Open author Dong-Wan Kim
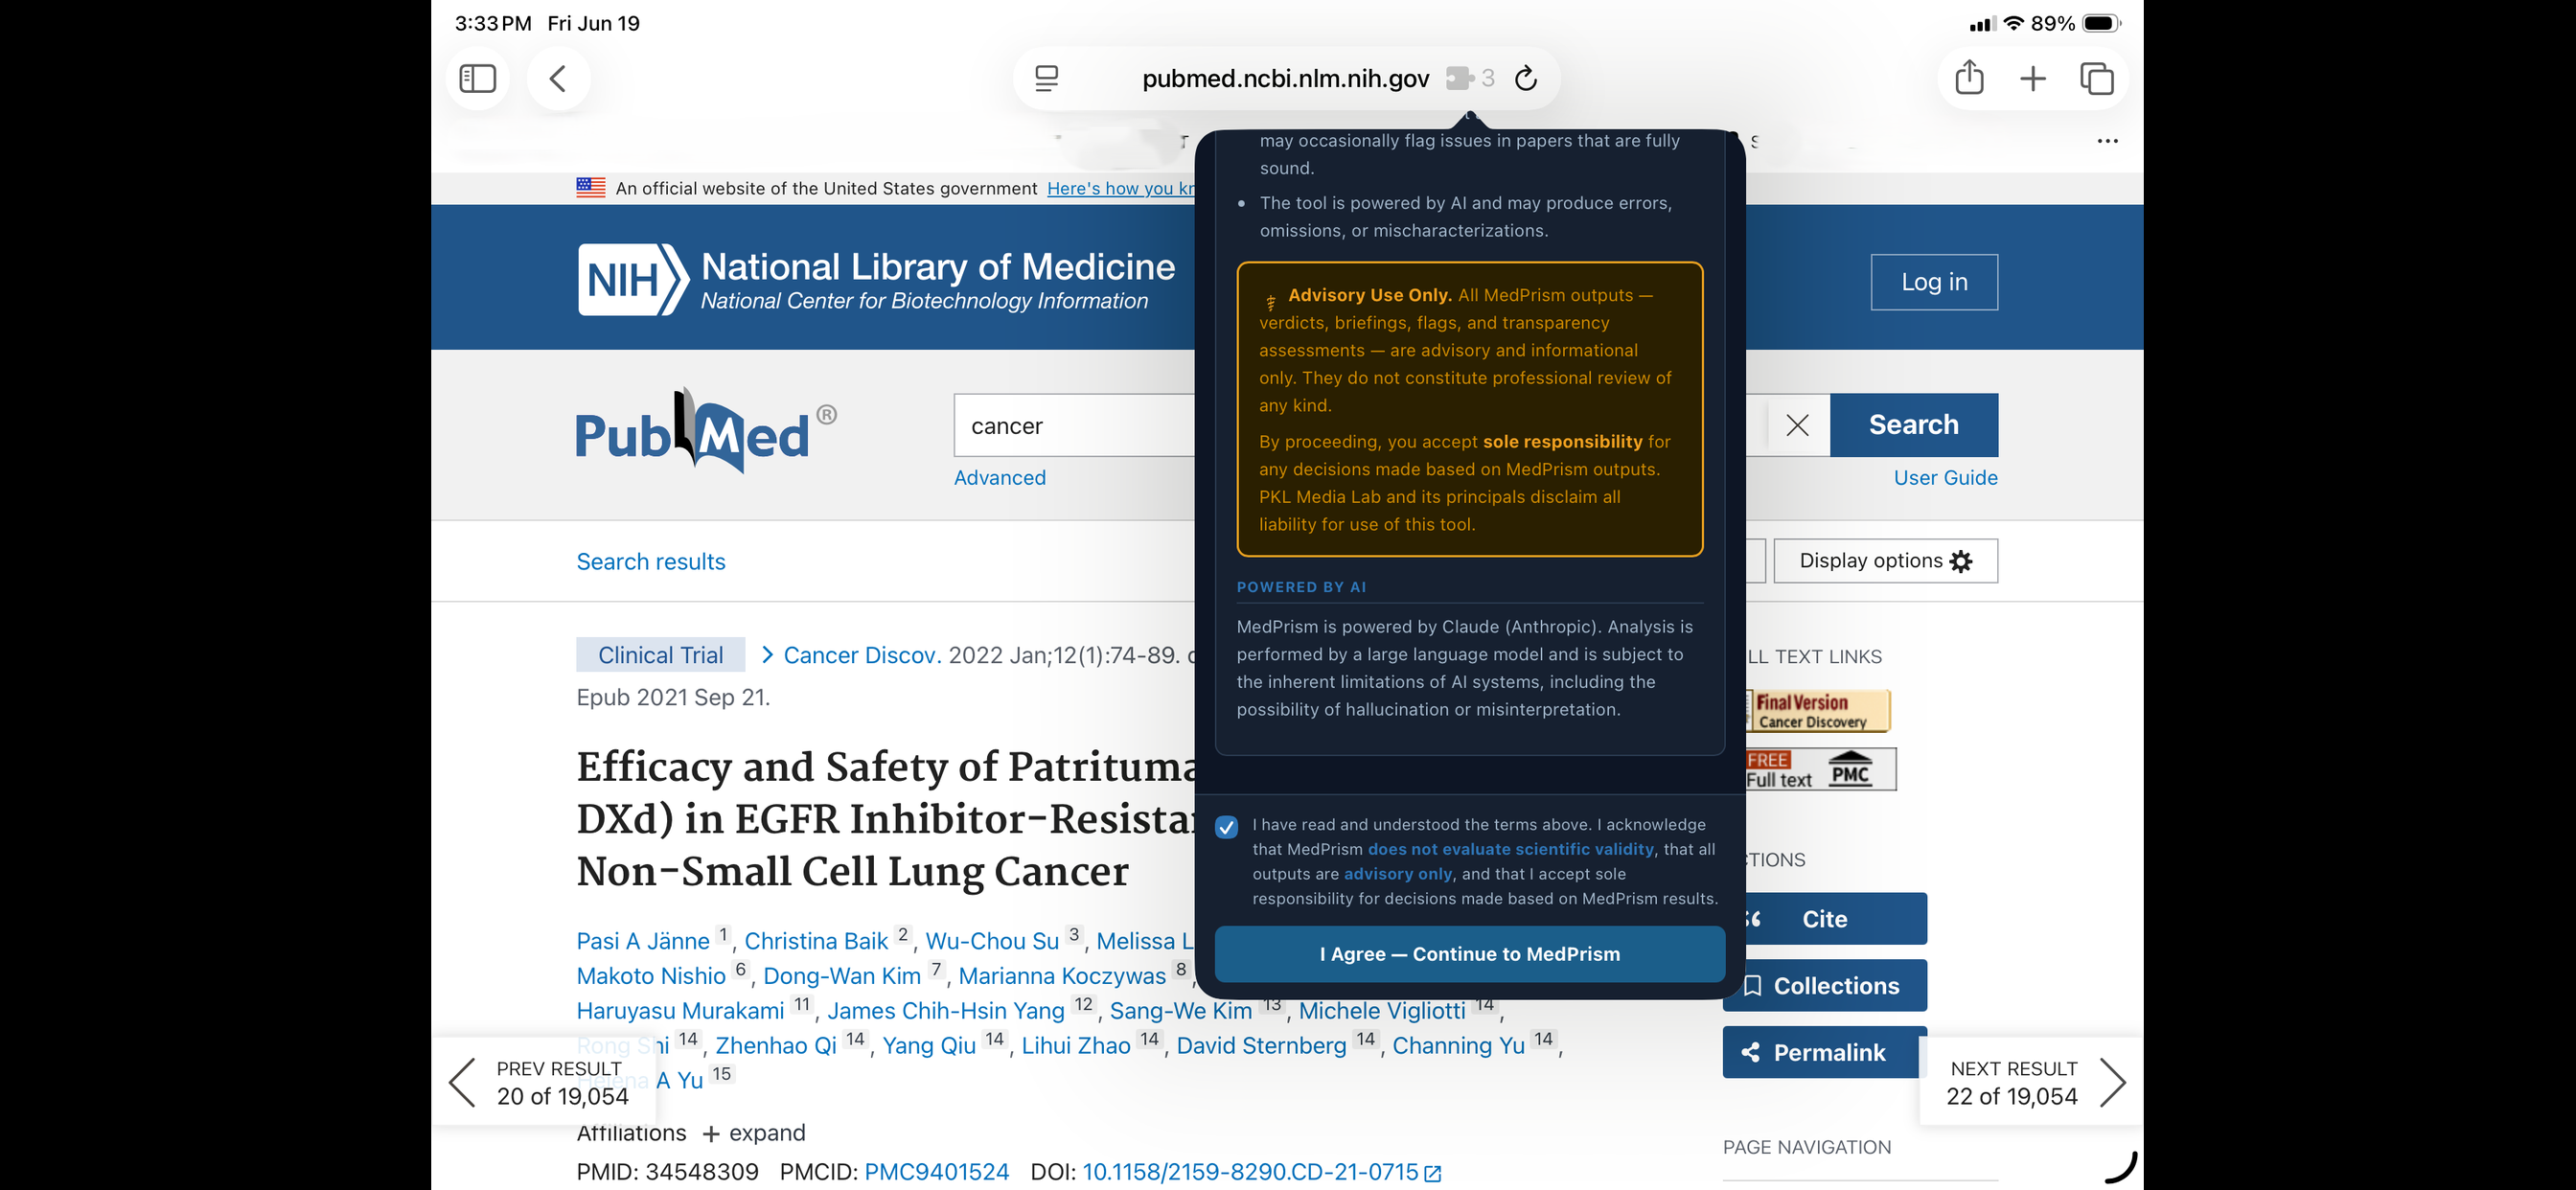2576x1190 pixels. point(842,976)
